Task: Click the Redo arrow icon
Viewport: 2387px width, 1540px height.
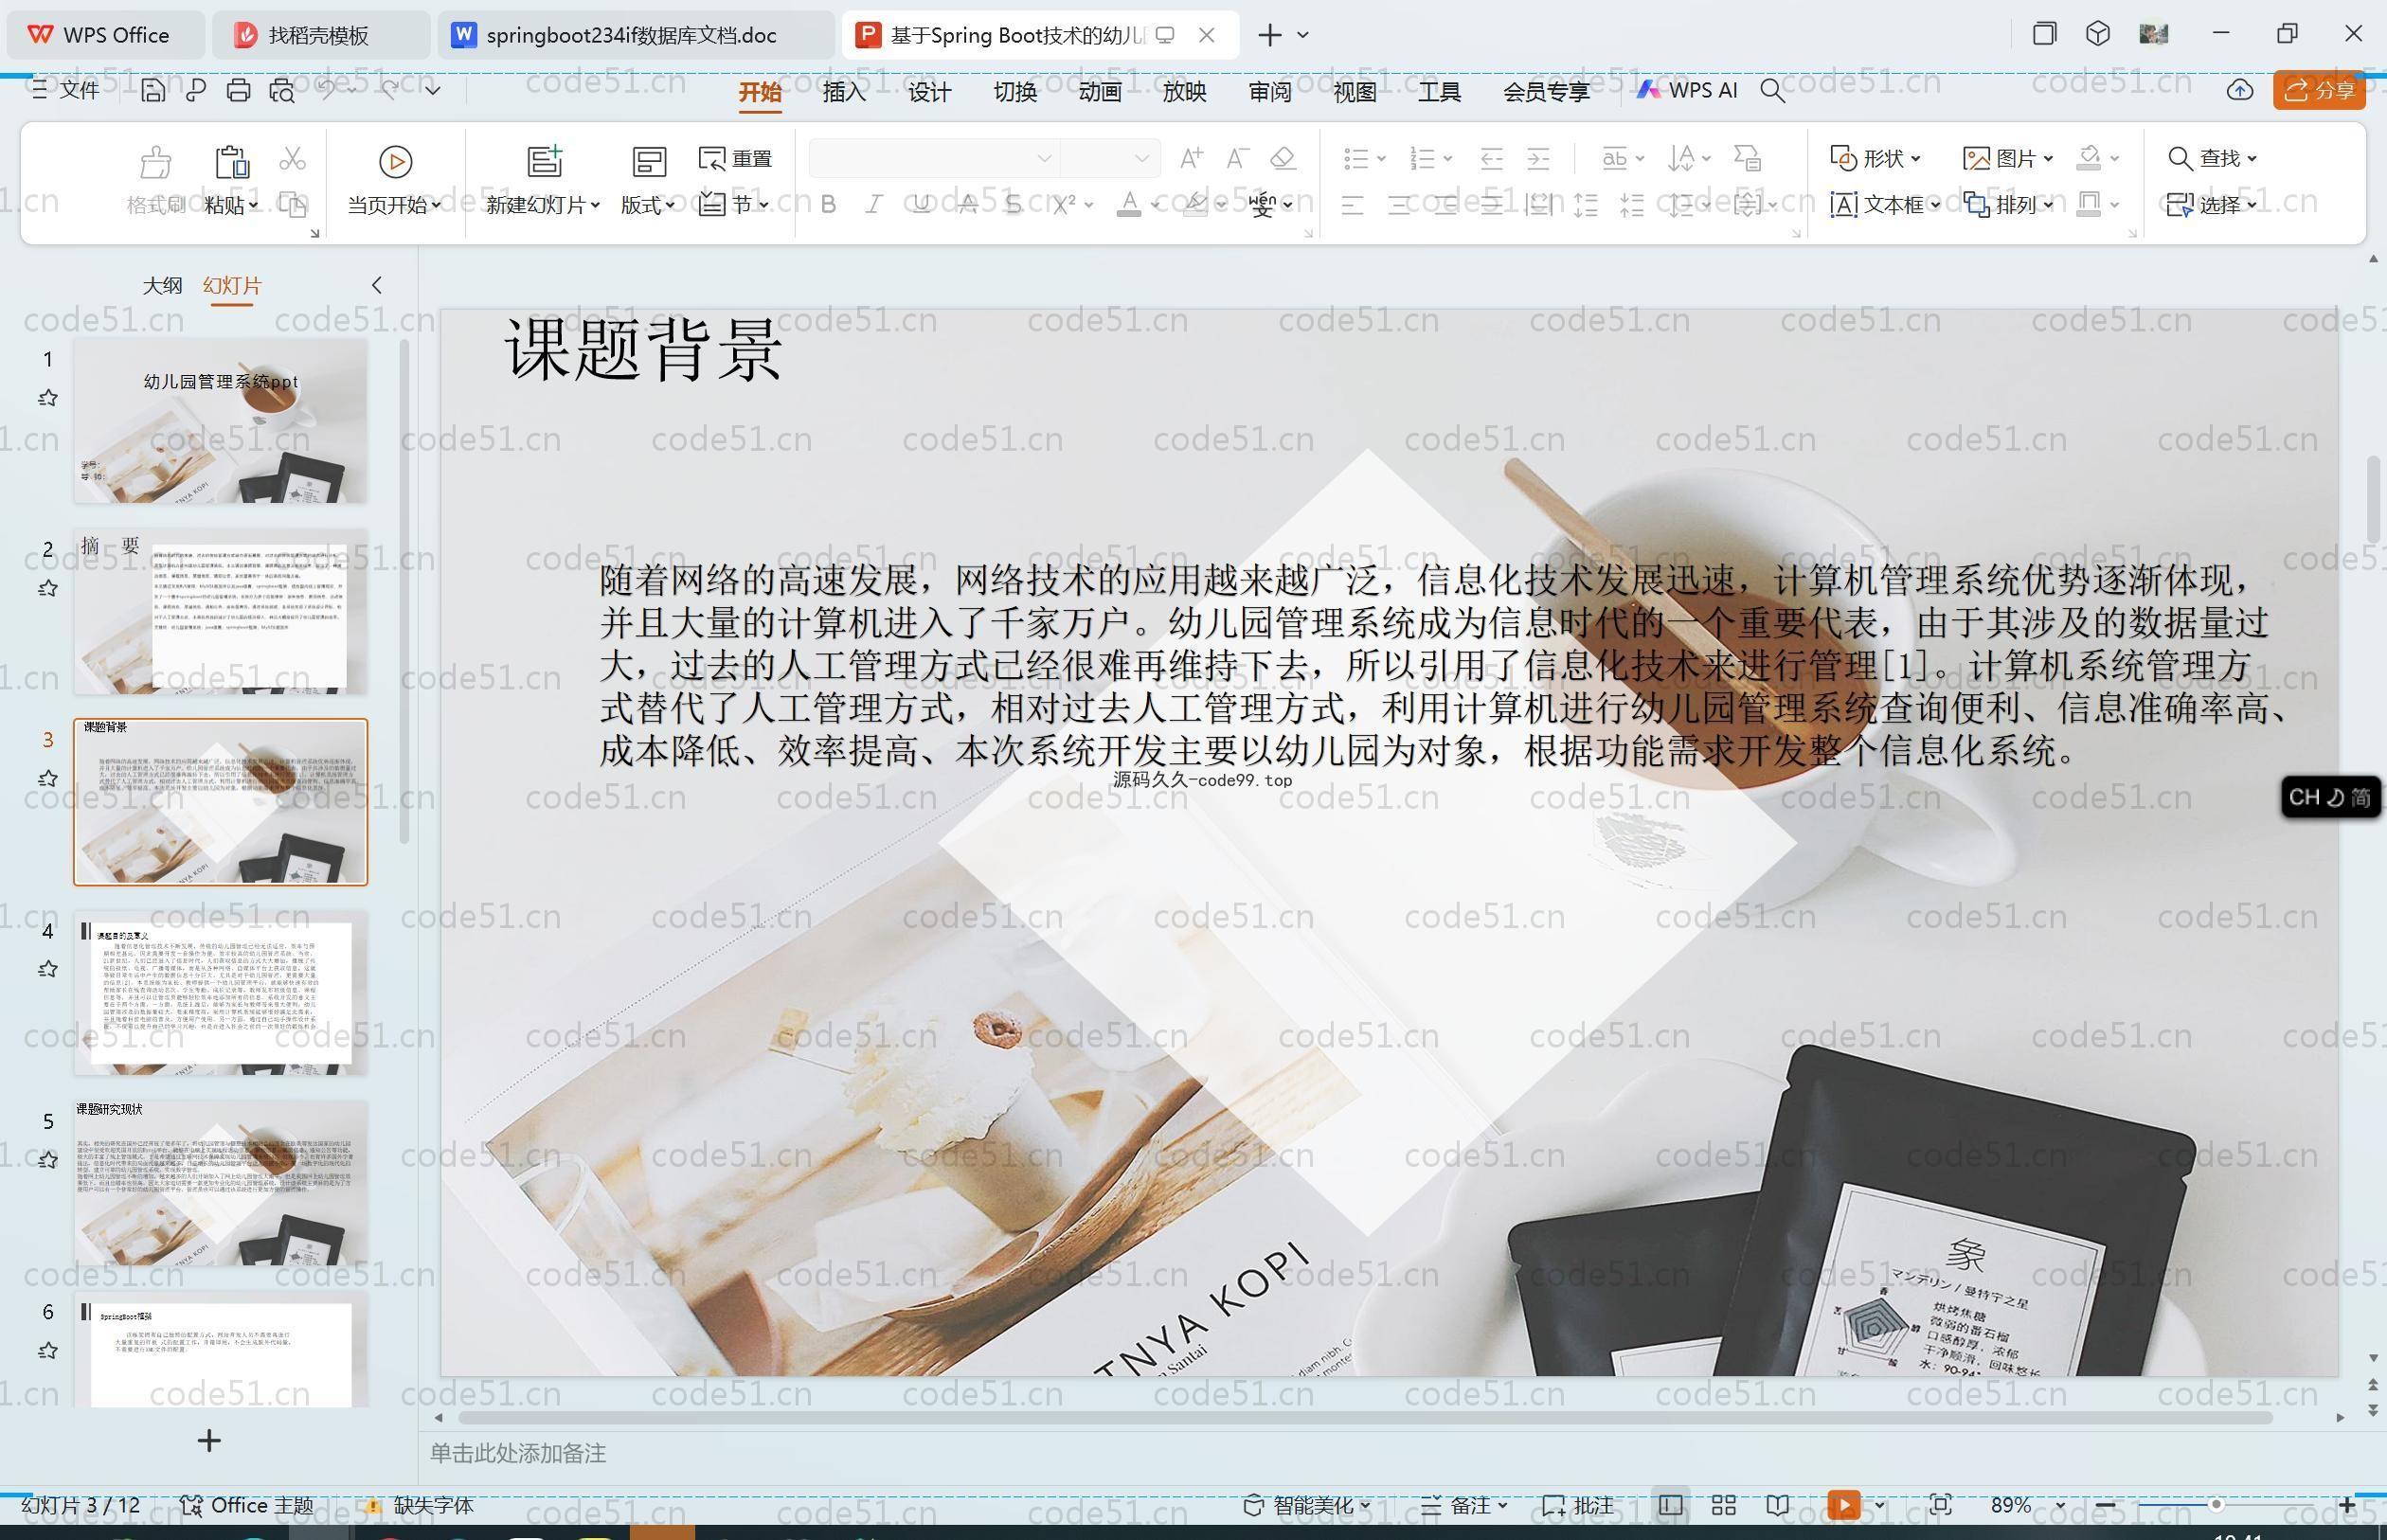Action: pyautogui.click(x=389, y=91)
